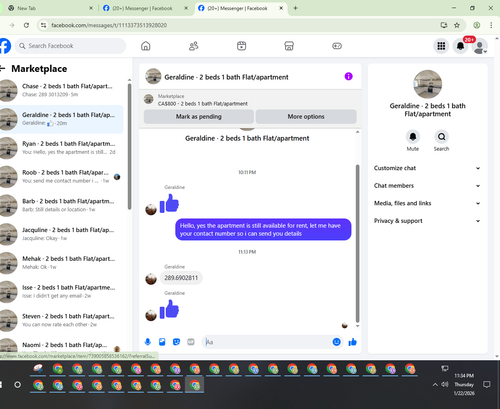The image size is (500, 409).
Task: Click the Facebook logo
Action: [5, 46]
